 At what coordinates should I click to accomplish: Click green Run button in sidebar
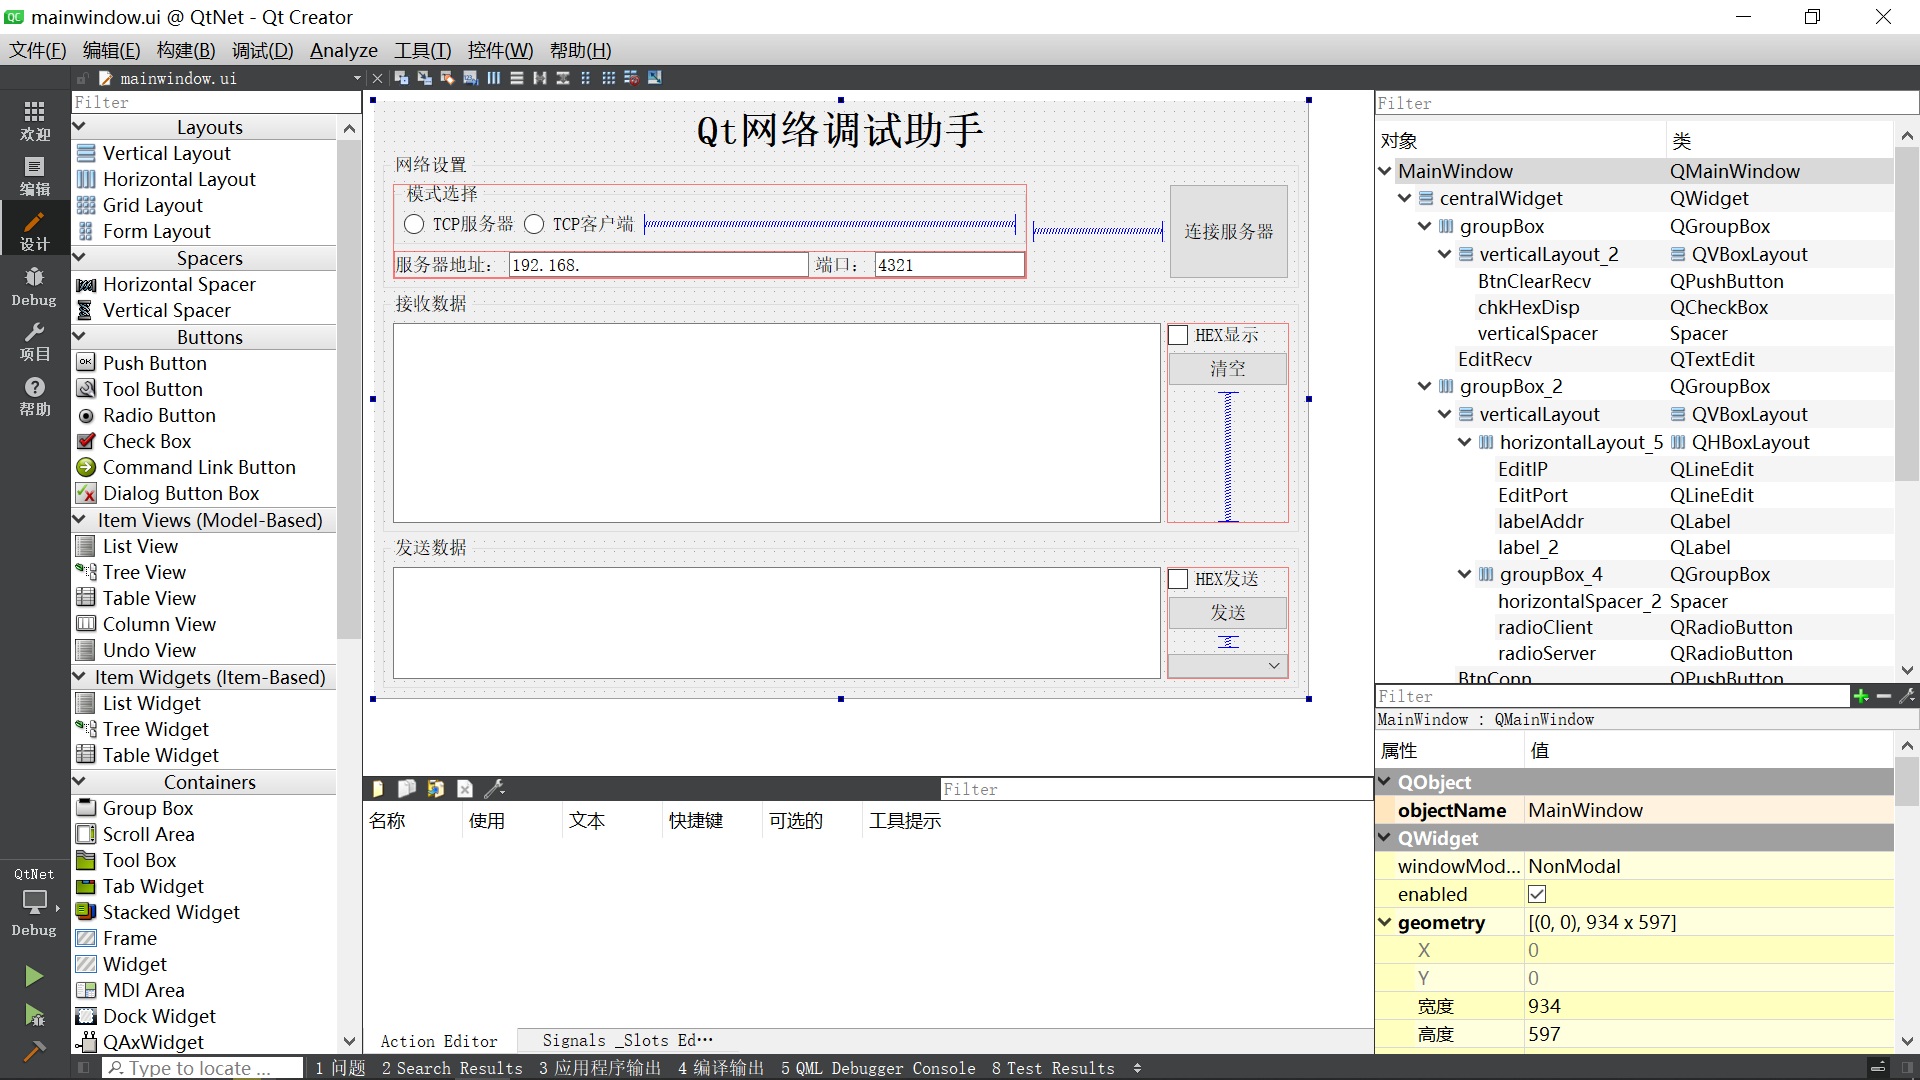tap(34, 975)
